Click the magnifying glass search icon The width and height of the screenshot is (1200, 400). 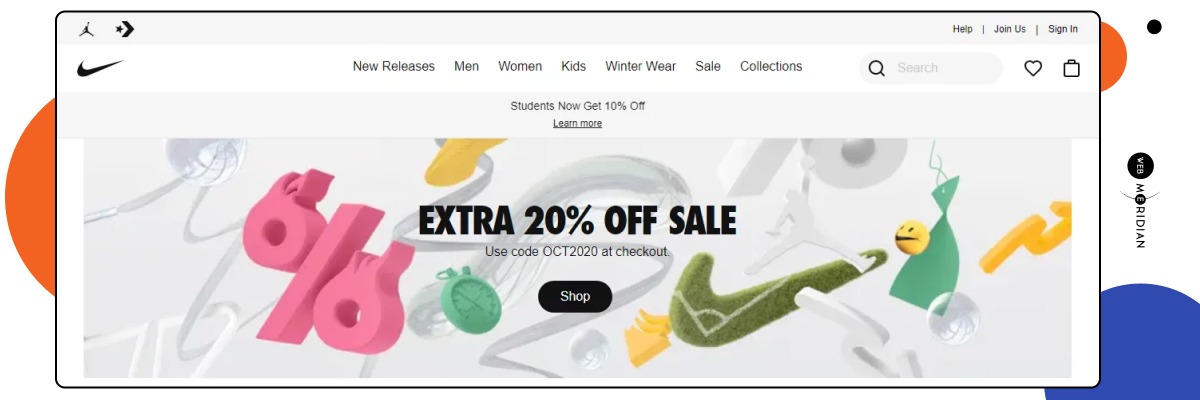click(877, 68)
